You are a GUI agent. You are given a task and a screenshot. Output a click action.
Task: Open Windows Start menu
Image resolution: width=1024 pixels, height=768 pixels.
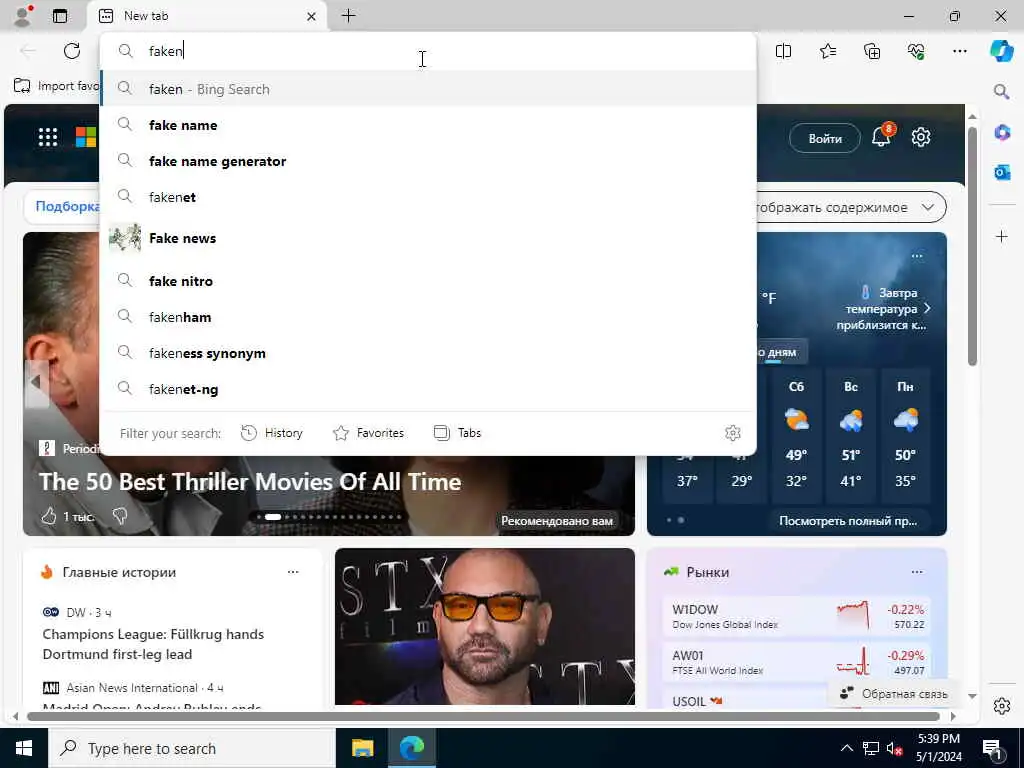(x=24, y=748)
